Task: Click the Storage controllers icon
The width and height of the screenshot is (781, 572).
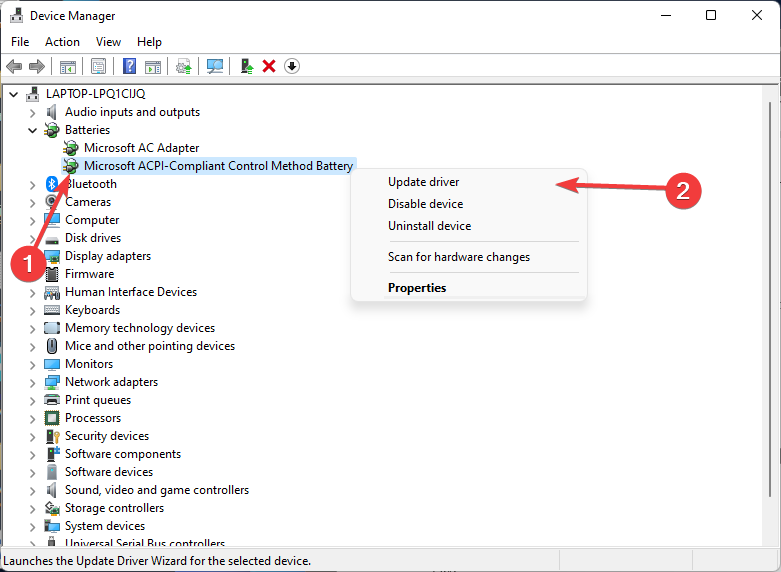Action: pos(52,508)
